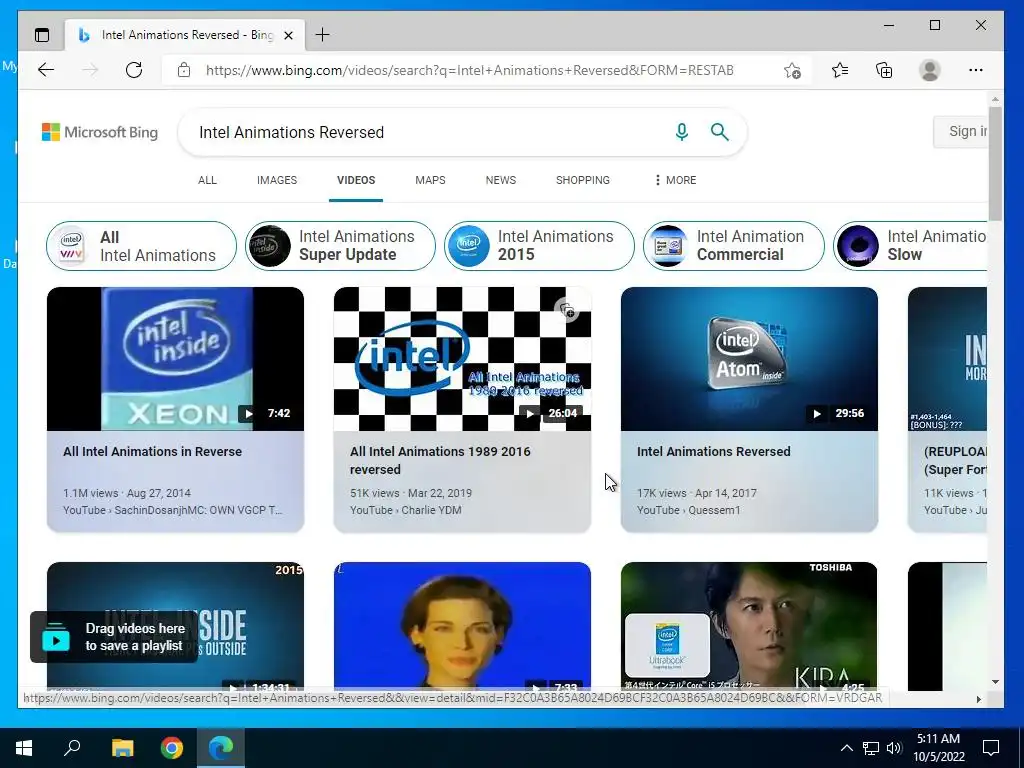Submit search with magnifier icon
The height and width of the screenshot is (768, 1024).
click(720, 132)
